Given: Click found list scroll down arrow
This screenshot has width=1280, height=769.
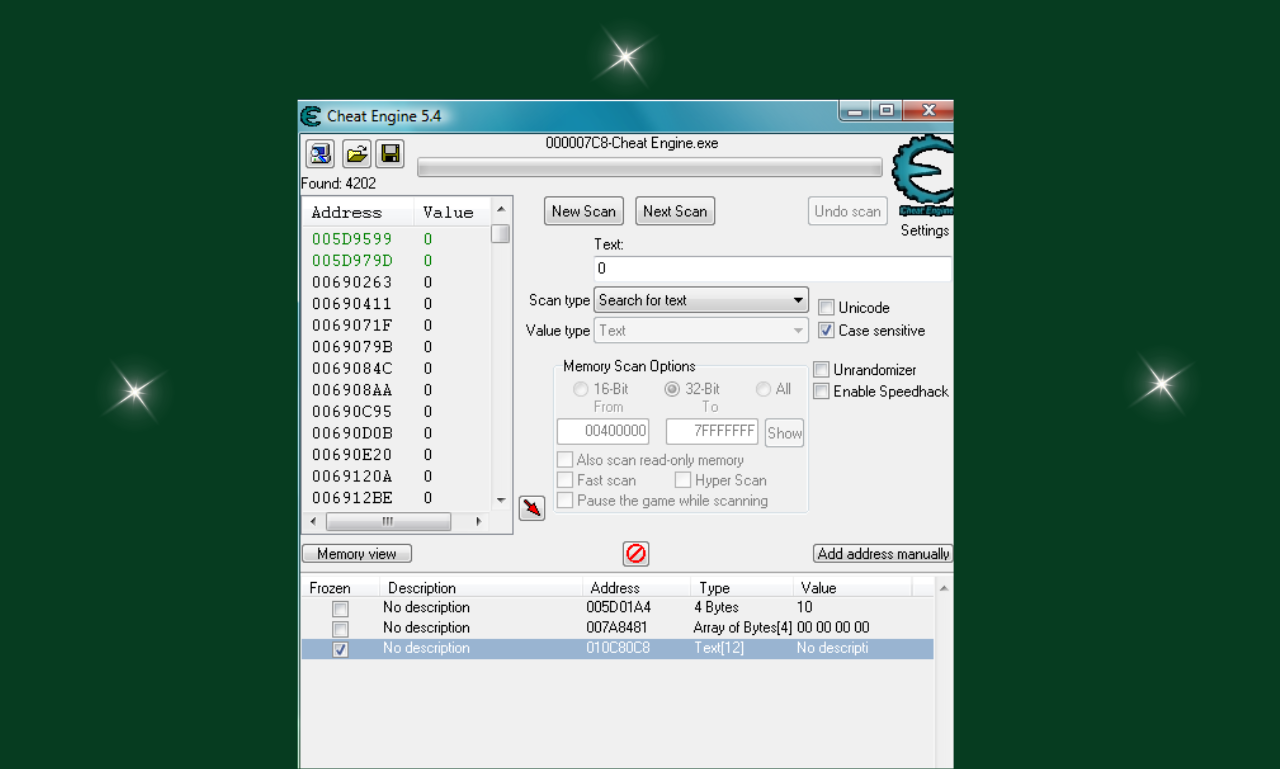Looking at the screenshot, I should (x=501, y=500).
